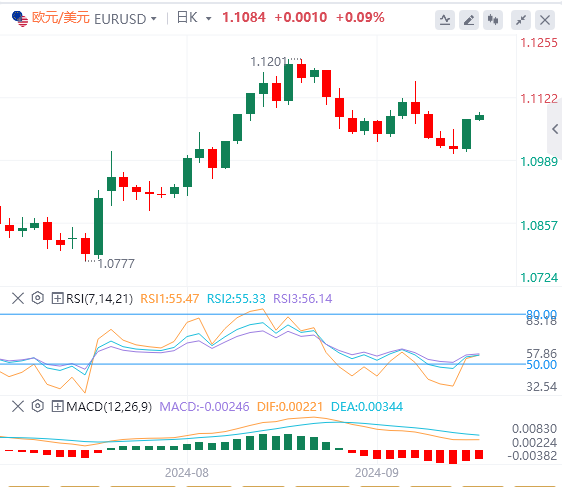Remove the MACD indicator panel

[x=18, y=406]
